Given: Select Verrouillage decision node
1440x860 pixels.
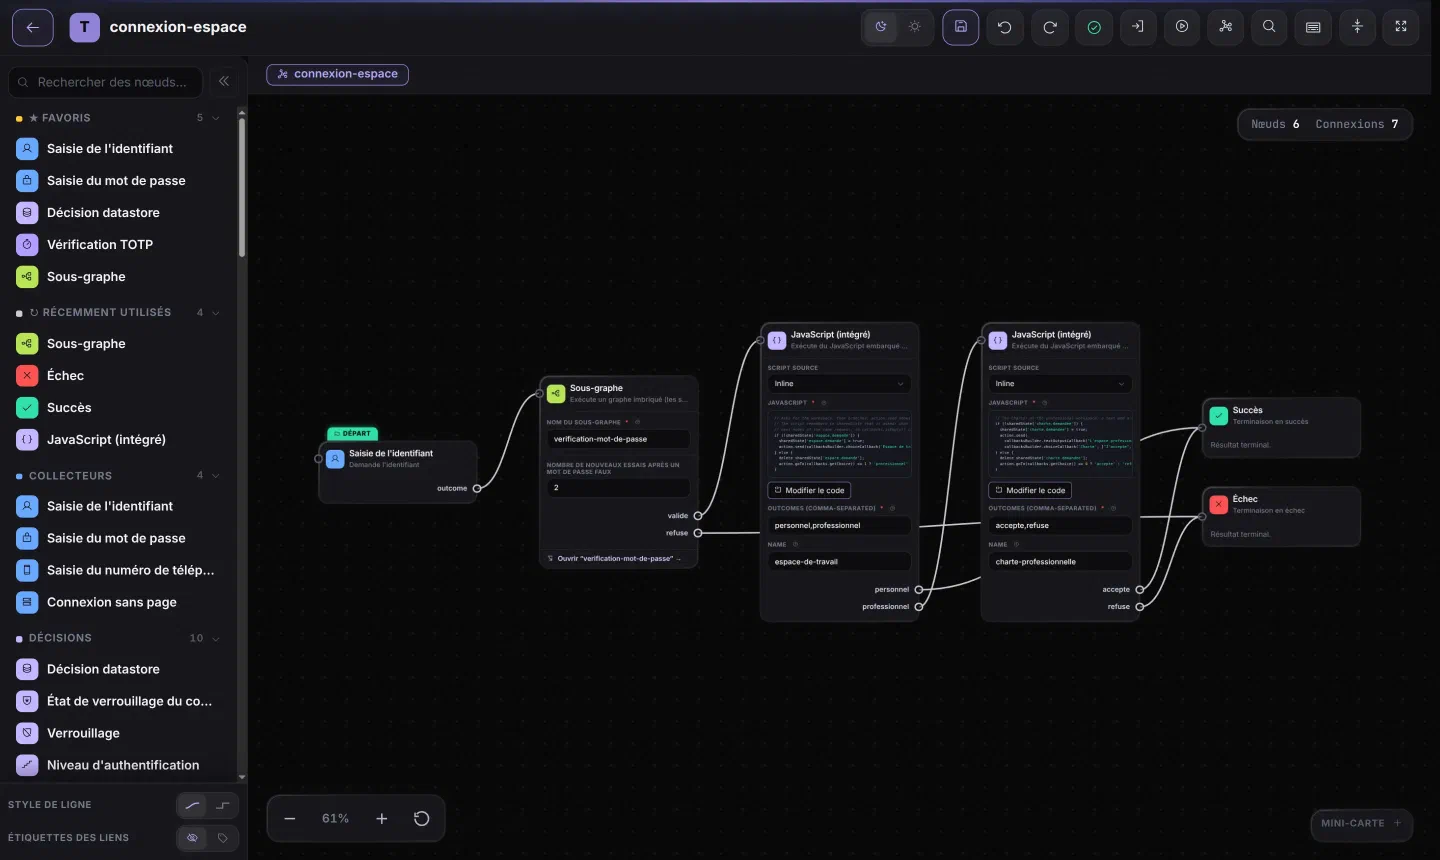Looking at the screenshot, I should 118,733.
